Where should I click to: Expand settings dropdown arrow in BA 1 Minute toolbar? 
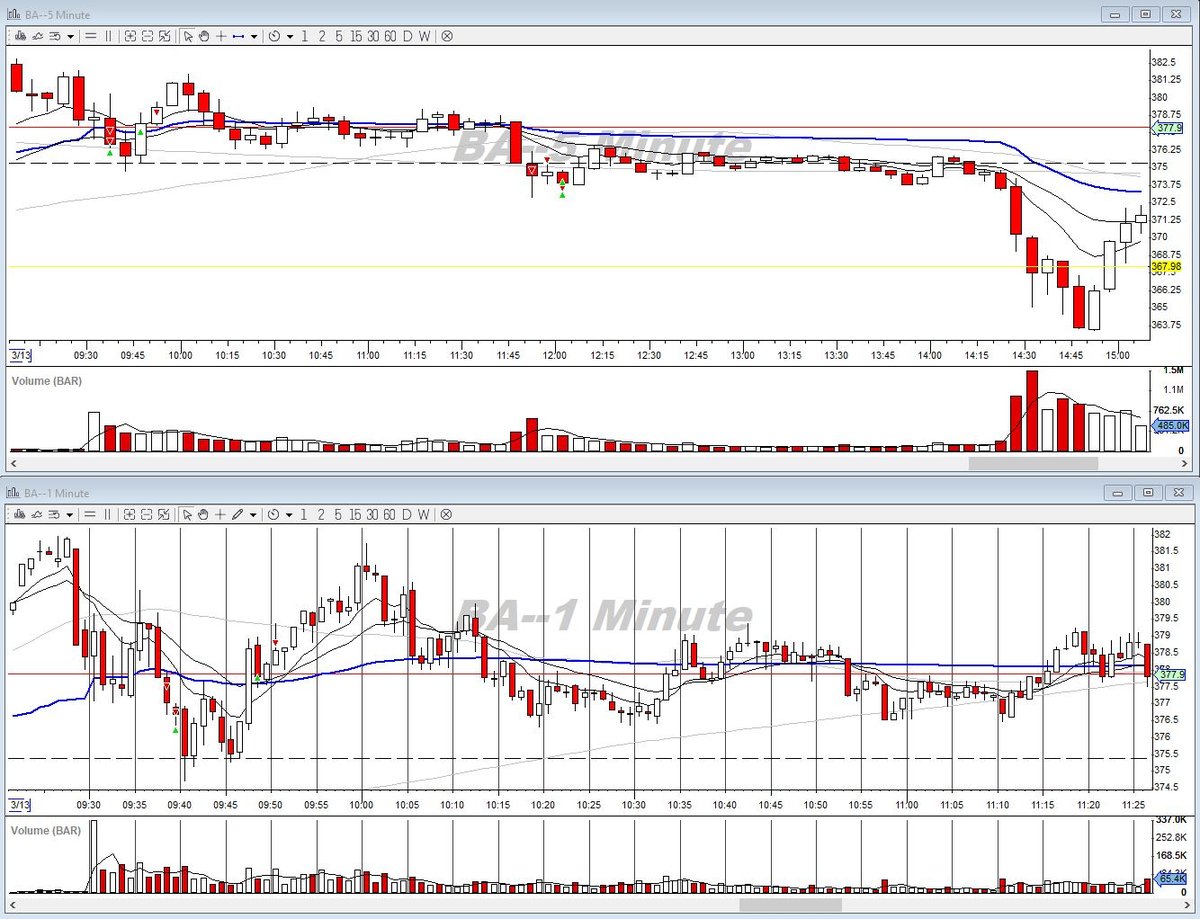tap(70, 515)
